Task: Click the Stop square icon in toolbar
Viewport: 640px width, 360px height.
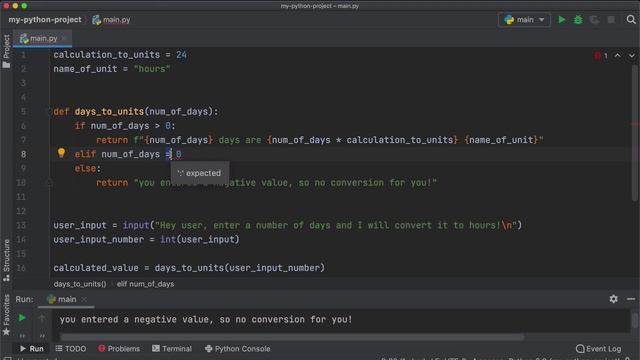Action: [x=611, y=20]
